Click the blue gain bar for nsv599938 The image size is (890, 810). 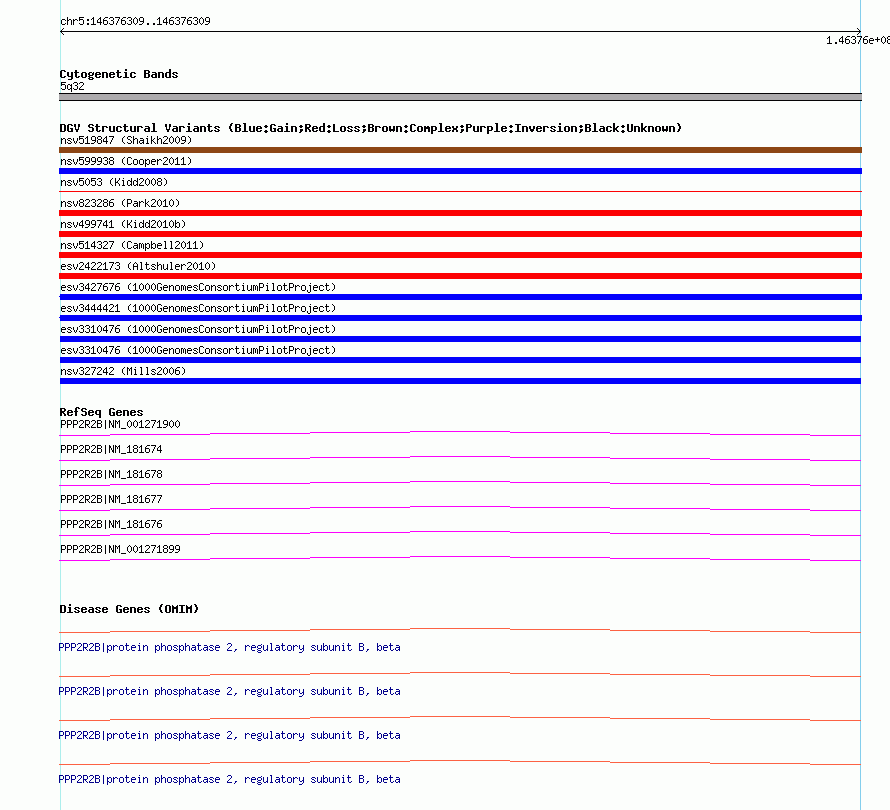click(x=460, y=171)
